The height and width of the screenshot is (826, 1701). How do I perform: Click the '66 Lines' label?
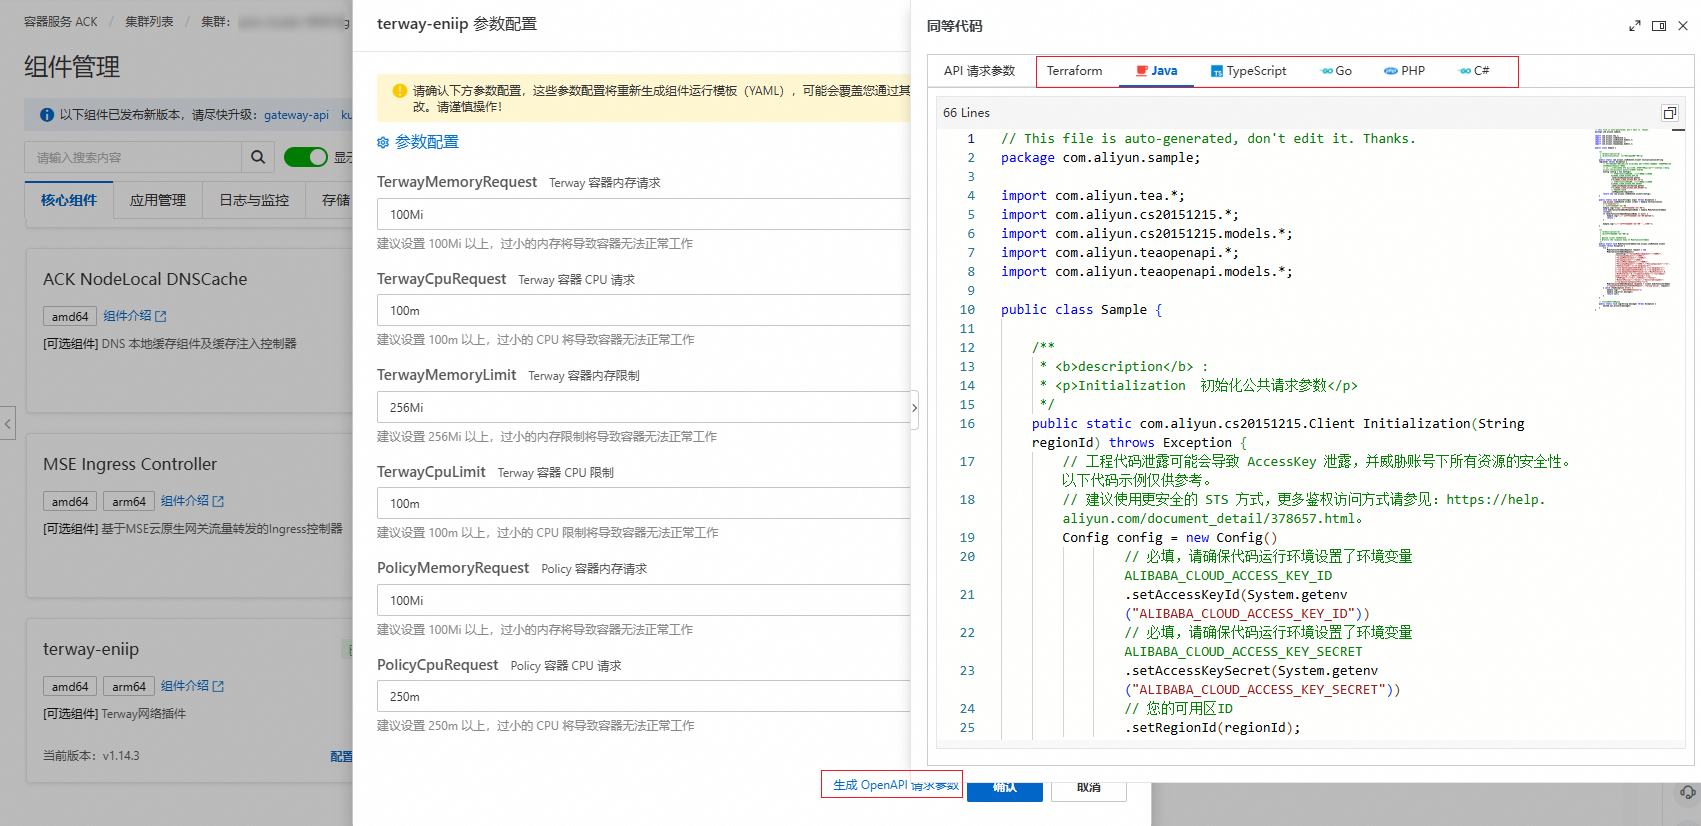click(966, 113)
